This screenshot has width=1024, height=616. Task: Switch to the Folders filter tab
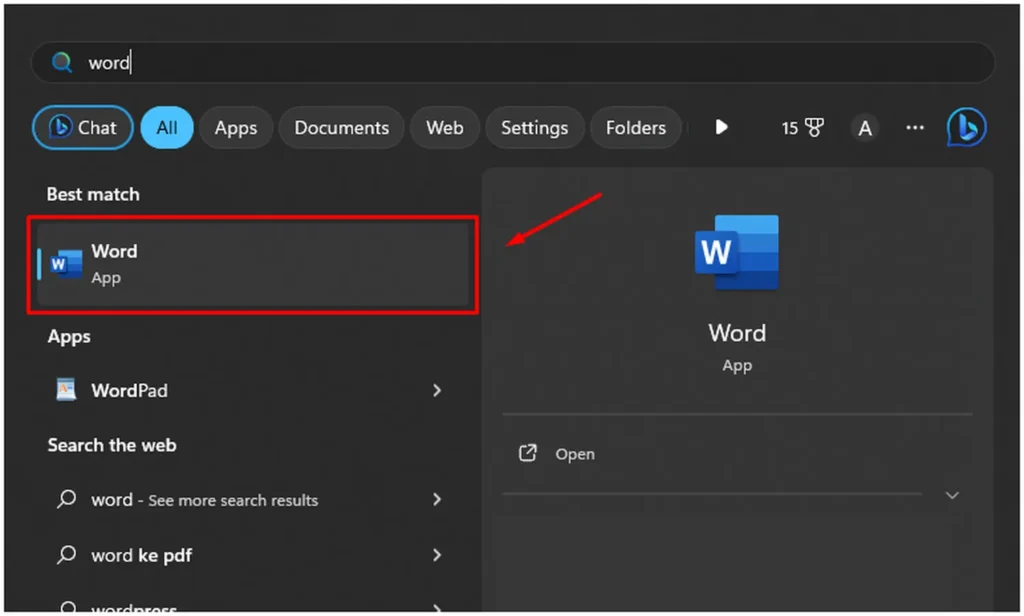(635, 127)
